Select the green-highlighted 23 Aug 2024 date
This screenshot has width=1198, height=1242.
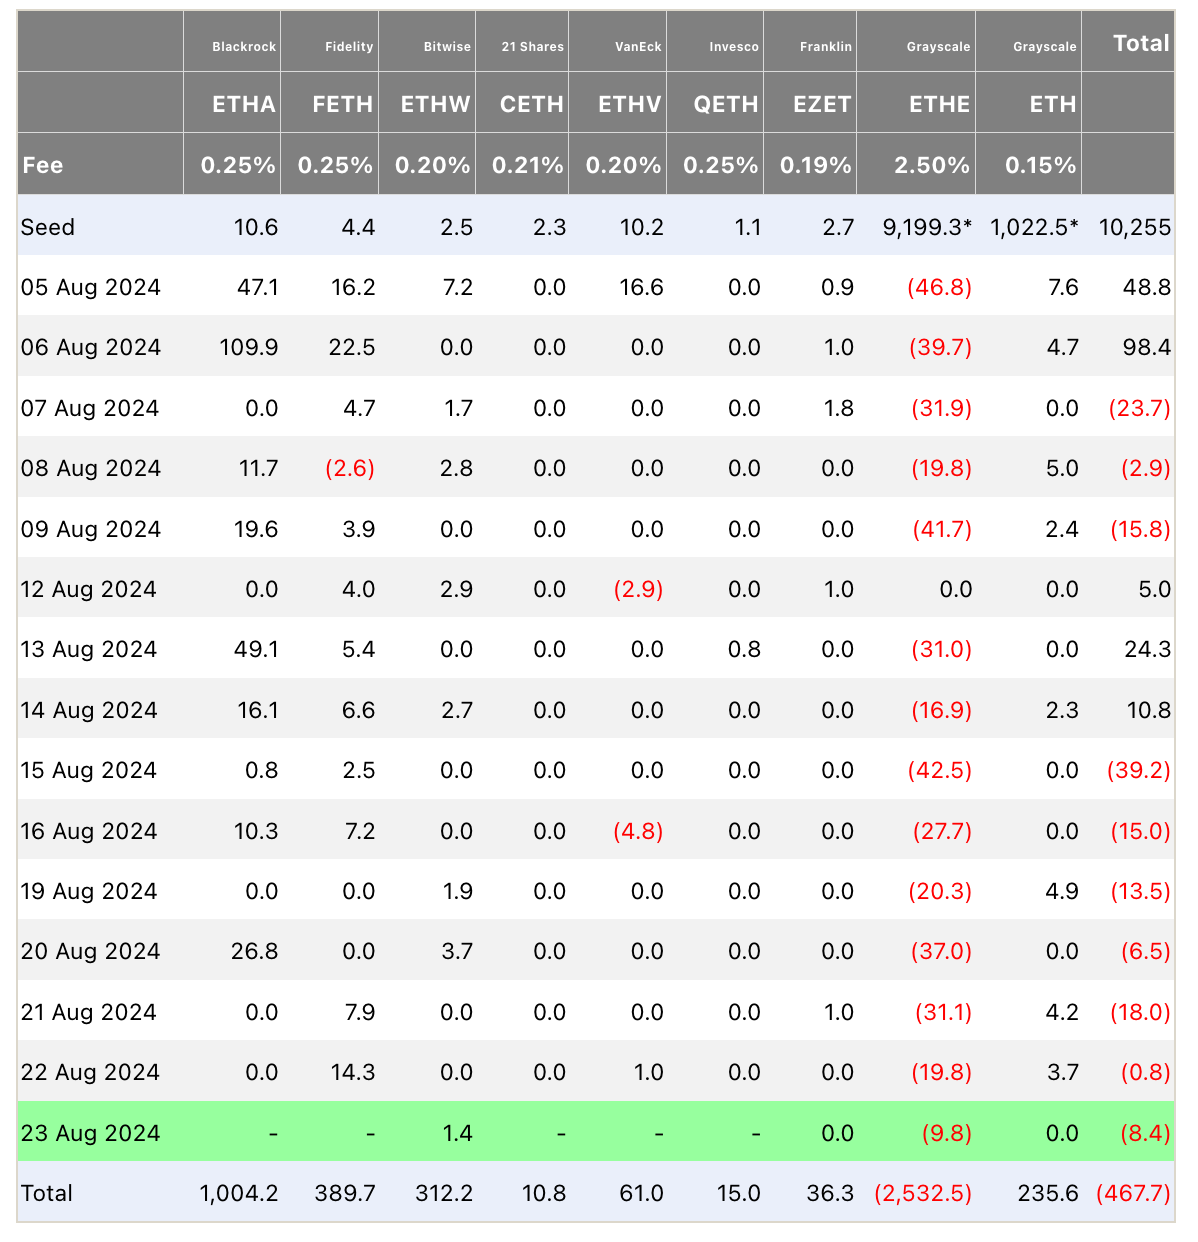click(x=91, y=1133)
